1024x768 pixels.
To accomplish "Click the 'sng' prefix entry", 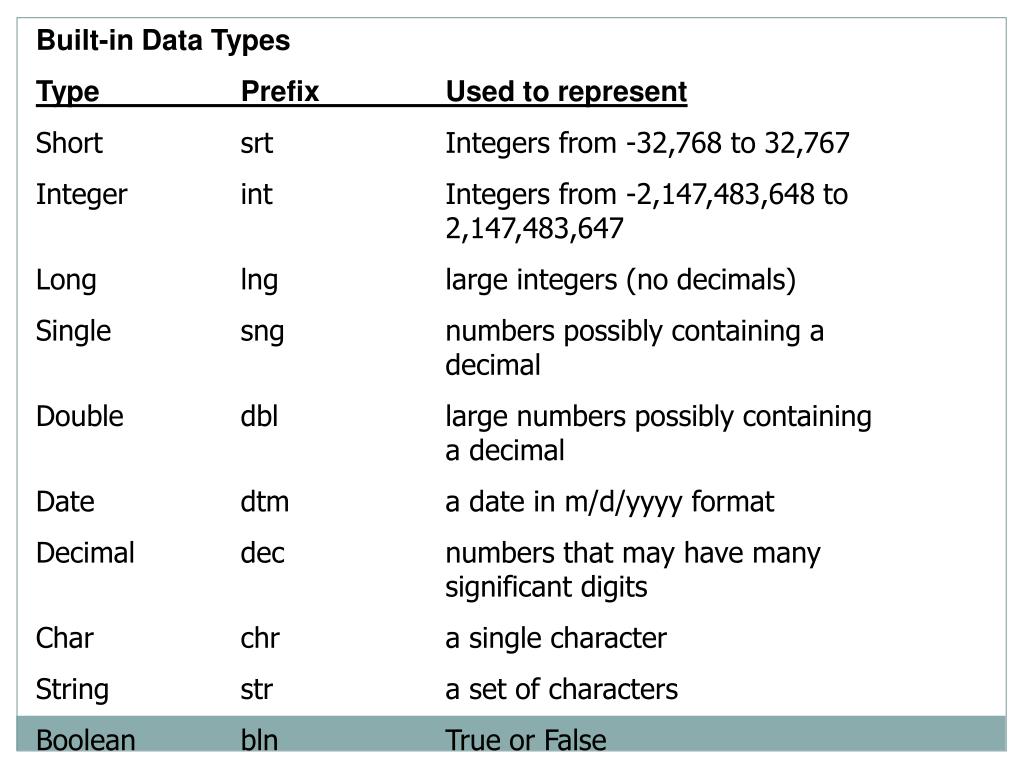I will pos(263,332).
